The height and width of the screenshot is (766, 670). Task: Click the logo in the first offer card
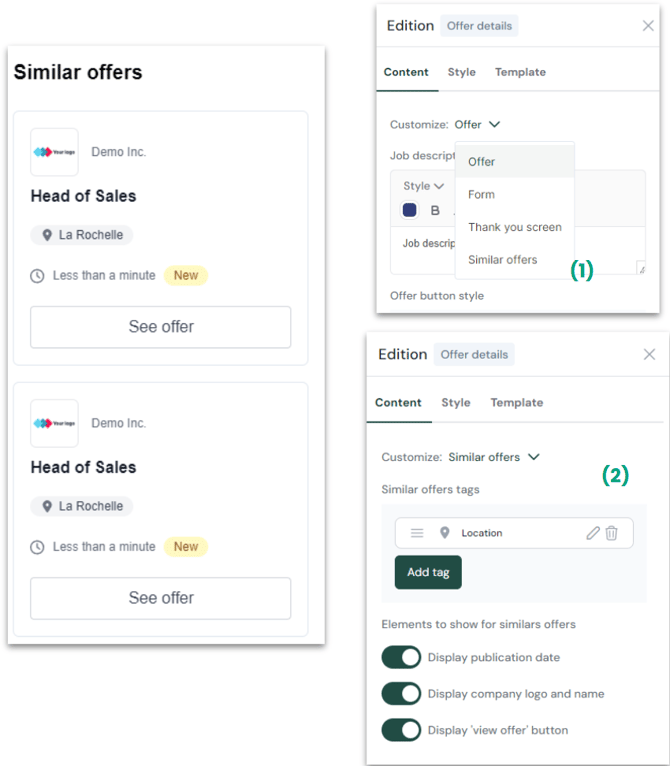coord(54,152)
